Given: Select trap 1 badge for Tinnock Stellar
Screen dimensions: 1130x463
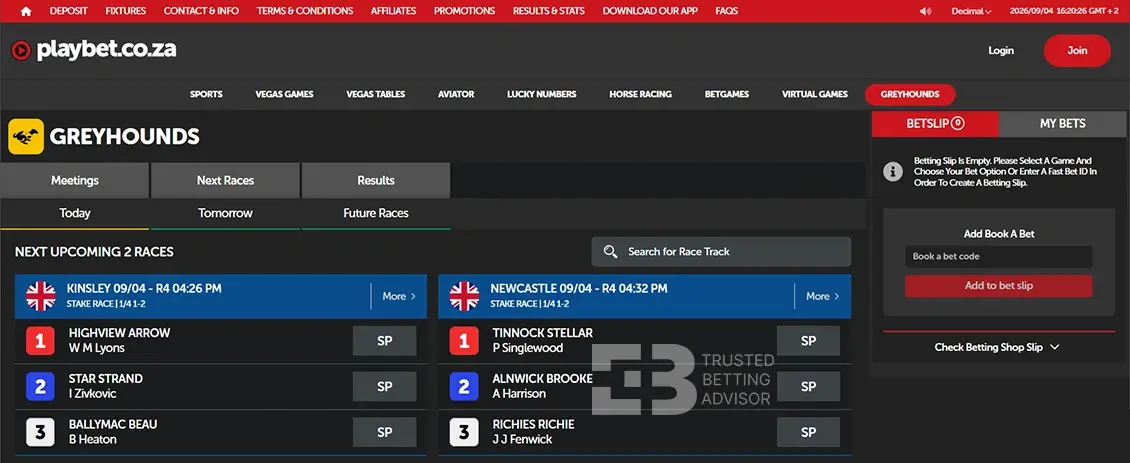Looking at the screenshot, I should click(464, 340).
